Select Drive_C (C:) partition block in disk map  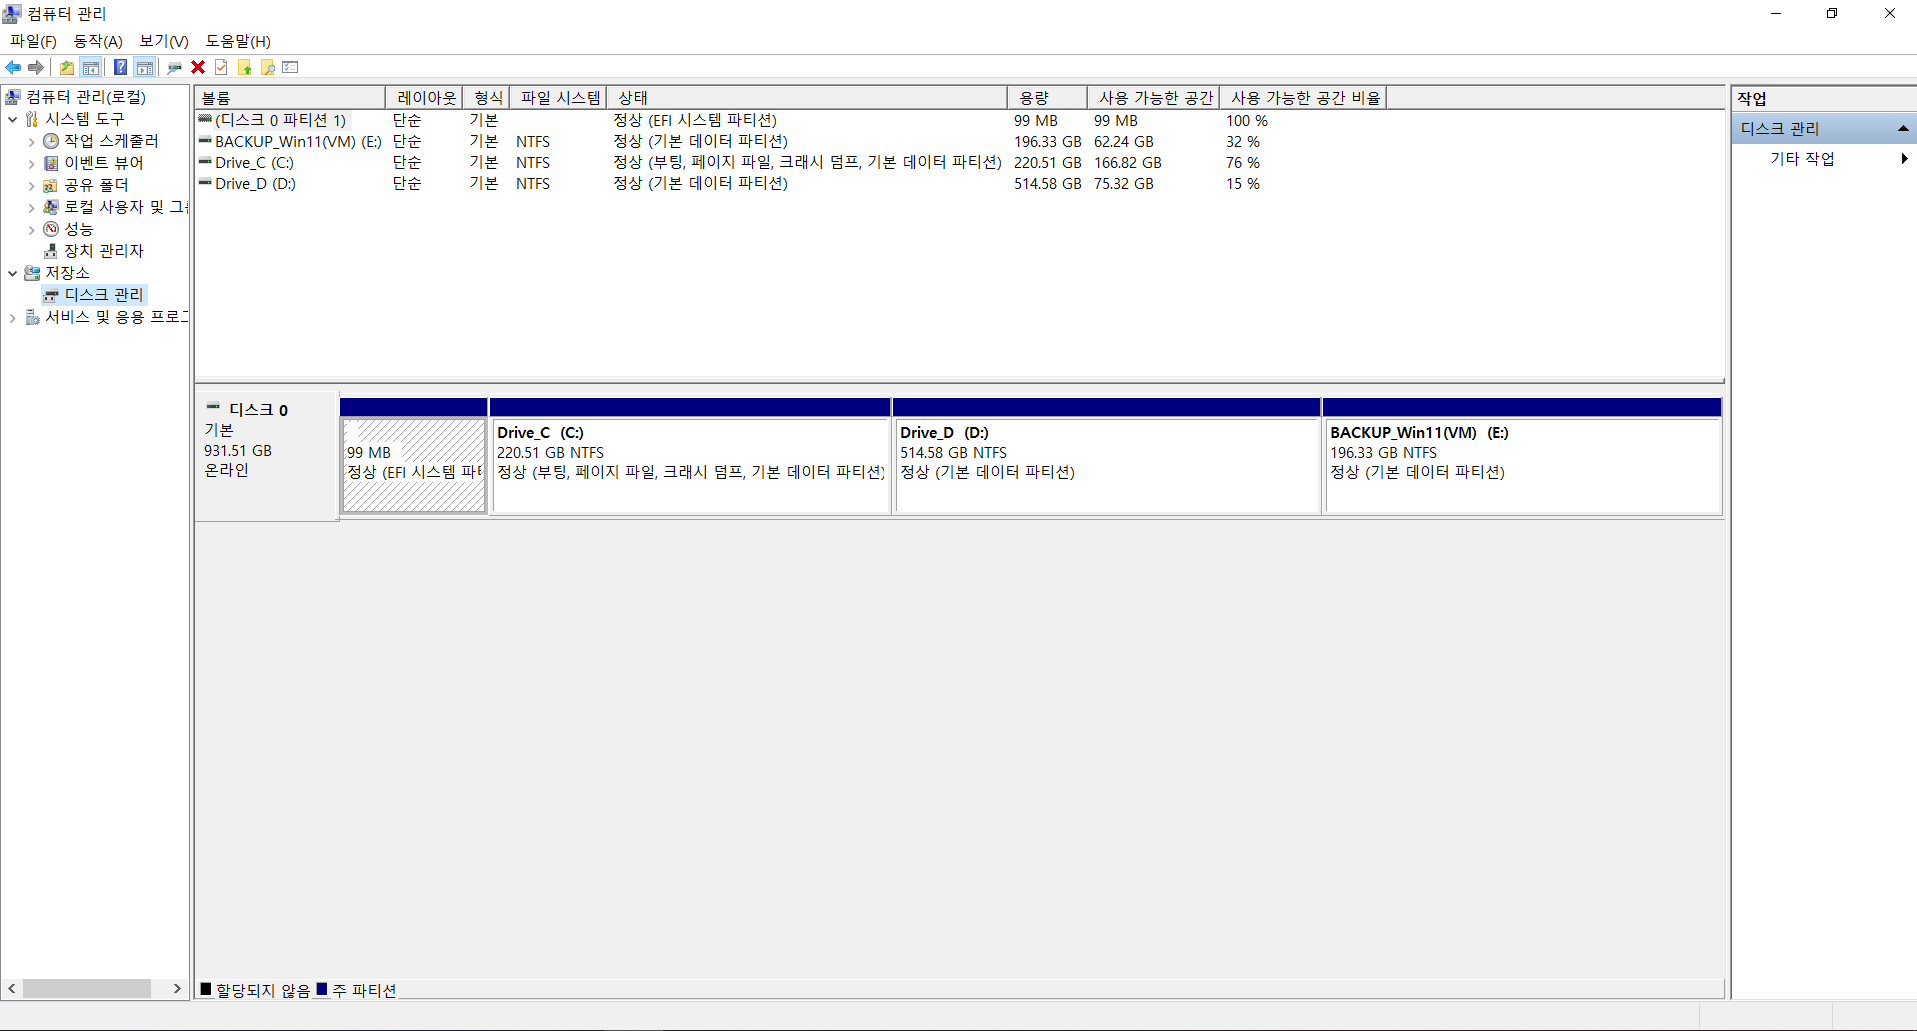point(690,465)
